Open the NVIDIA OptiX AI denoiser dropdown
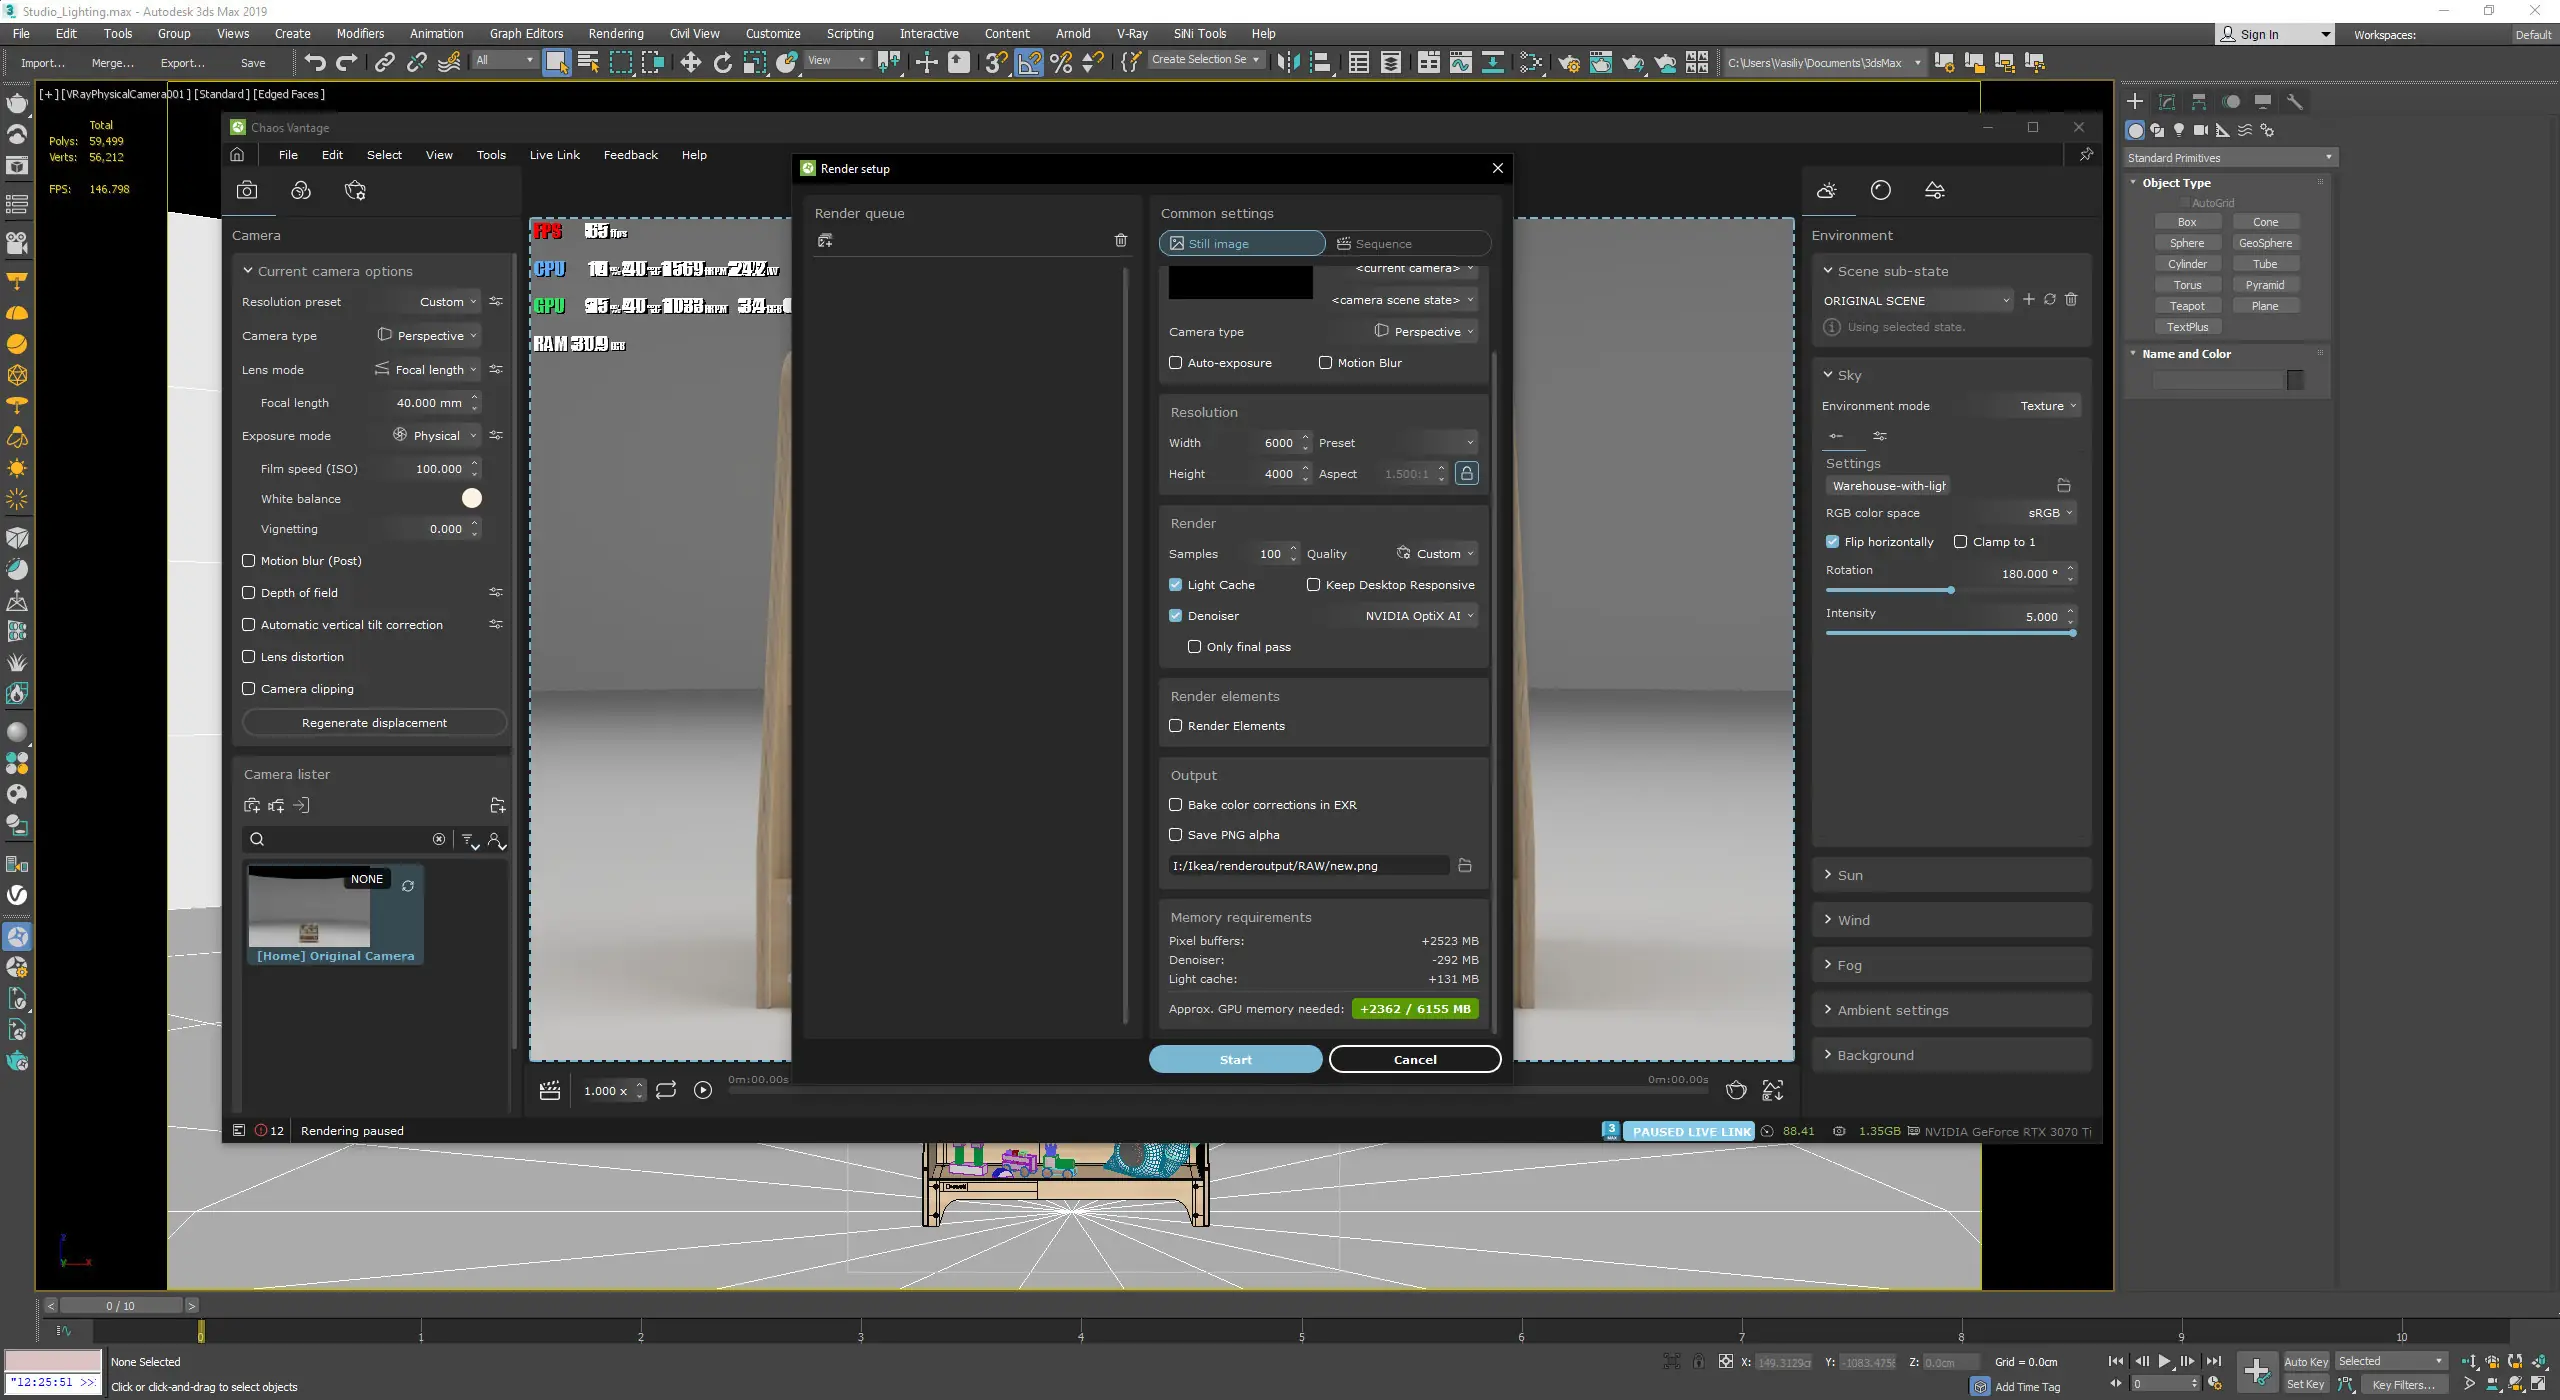 (x=1420, y=616)
